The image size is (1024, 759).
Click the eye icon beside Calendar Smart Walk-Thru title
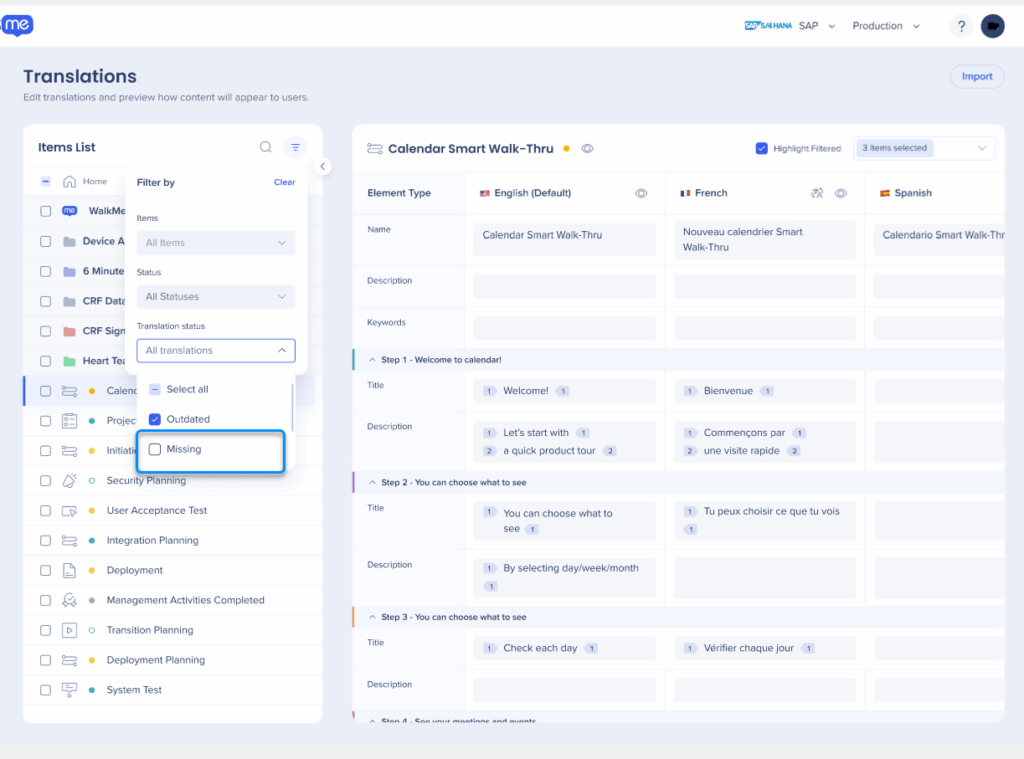pyautogui.click(x=588, y=149)
